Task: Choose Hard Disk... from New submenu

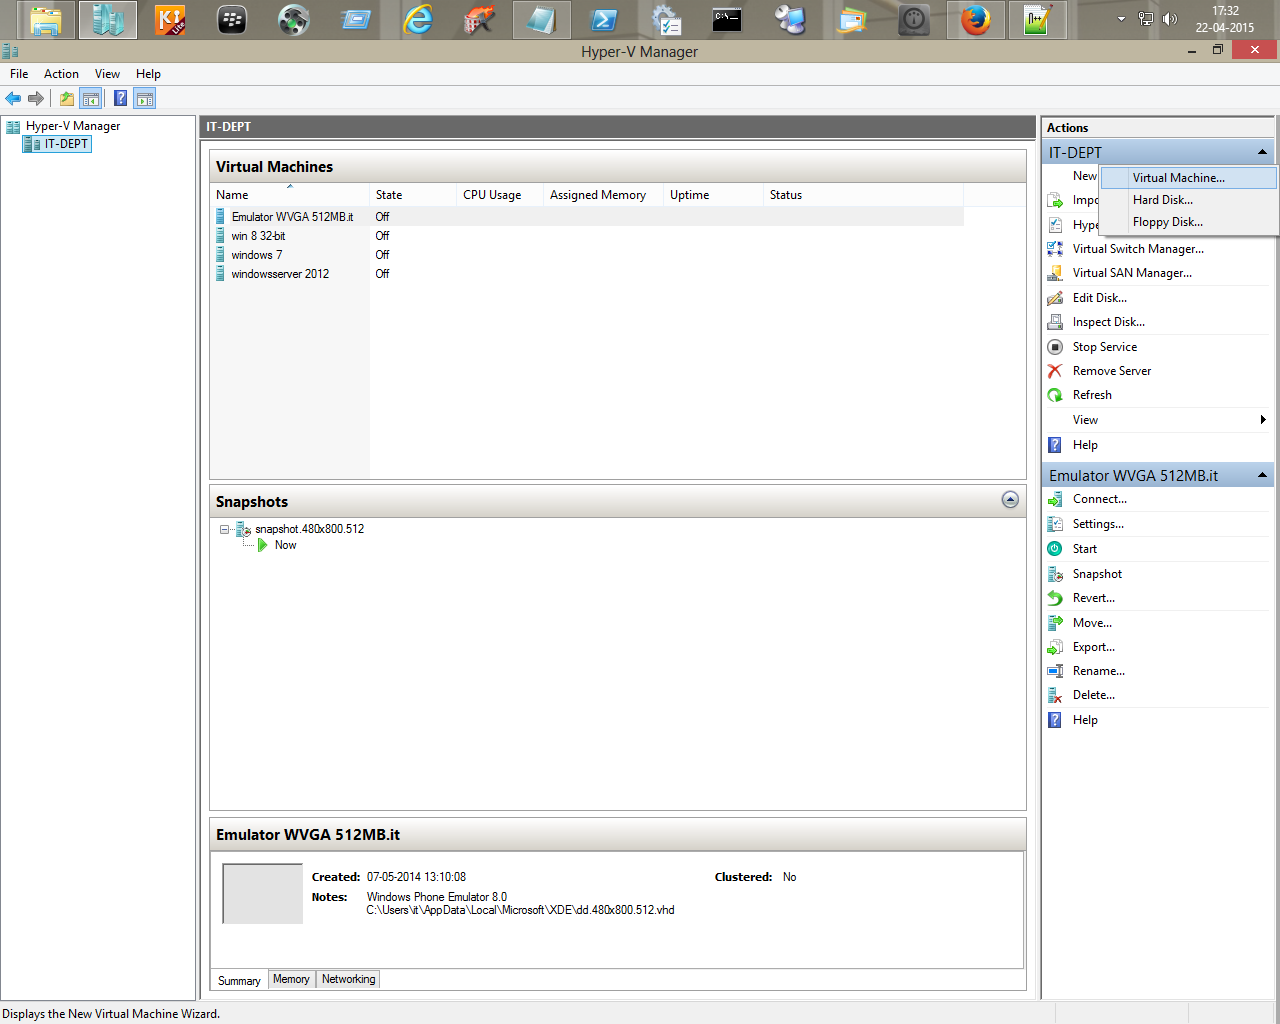Action: pos(1188,200)
